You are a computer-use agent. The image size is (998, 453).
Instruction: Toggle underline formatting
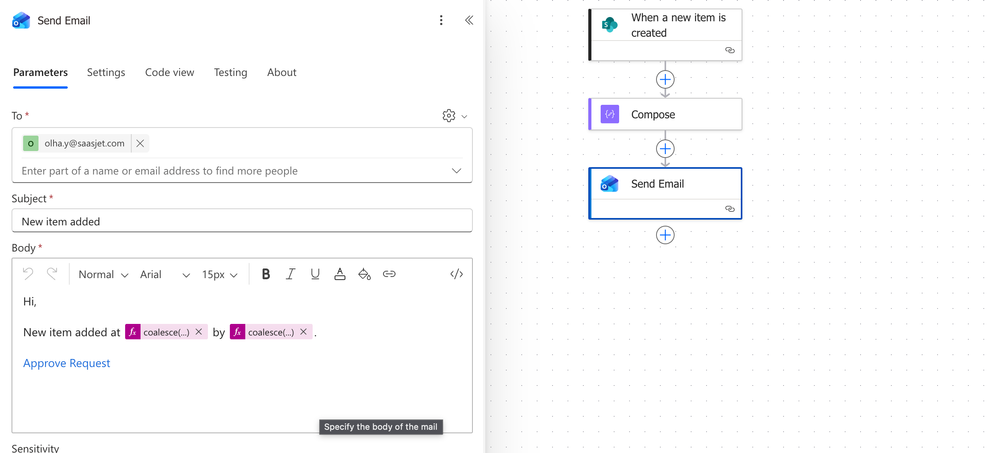[314, 274]
